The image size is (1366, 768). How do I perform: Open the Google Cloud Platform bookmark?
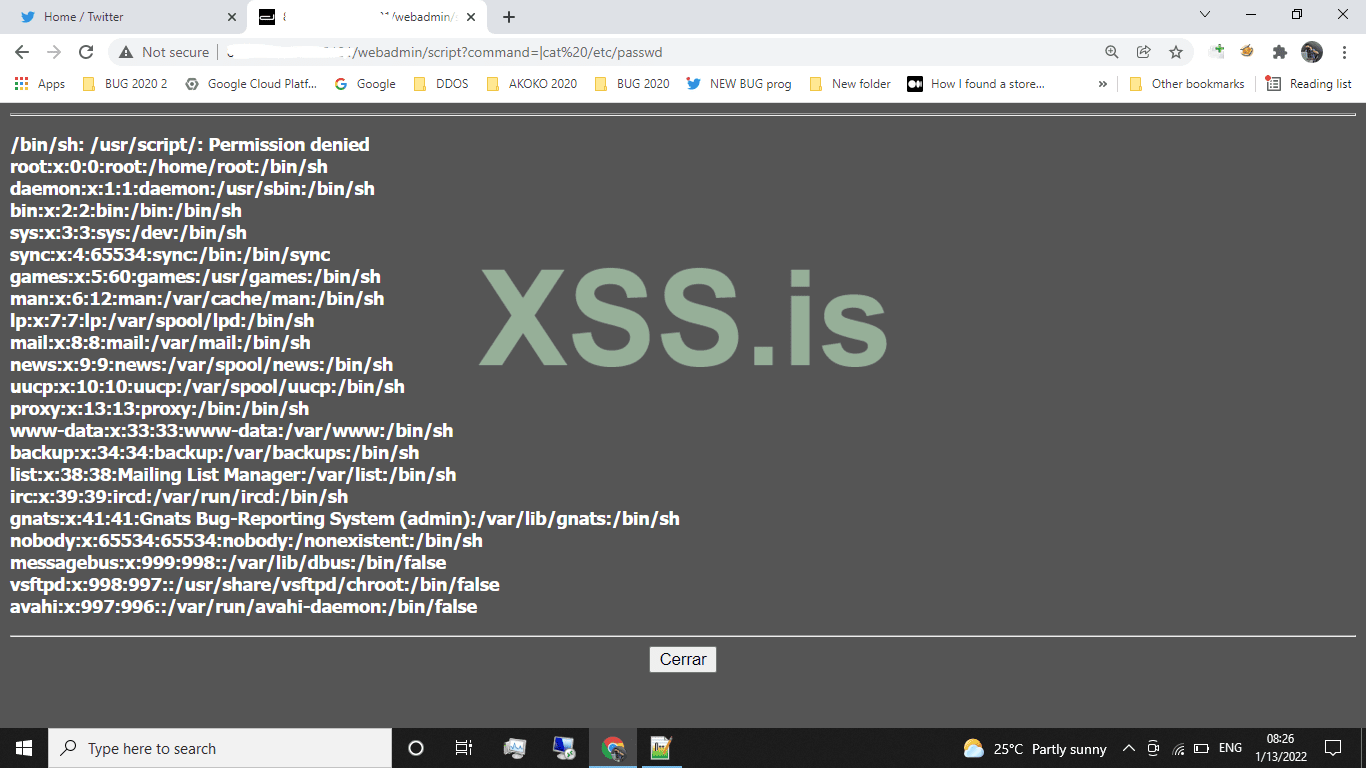click(x=252, y=84)
